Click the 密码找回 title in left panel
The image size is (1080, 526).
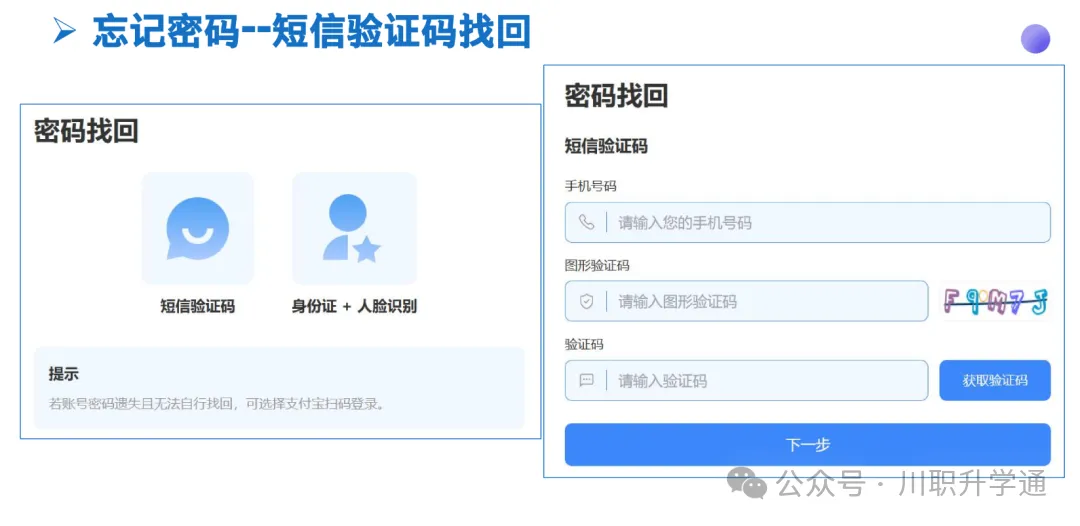(86, 131)
